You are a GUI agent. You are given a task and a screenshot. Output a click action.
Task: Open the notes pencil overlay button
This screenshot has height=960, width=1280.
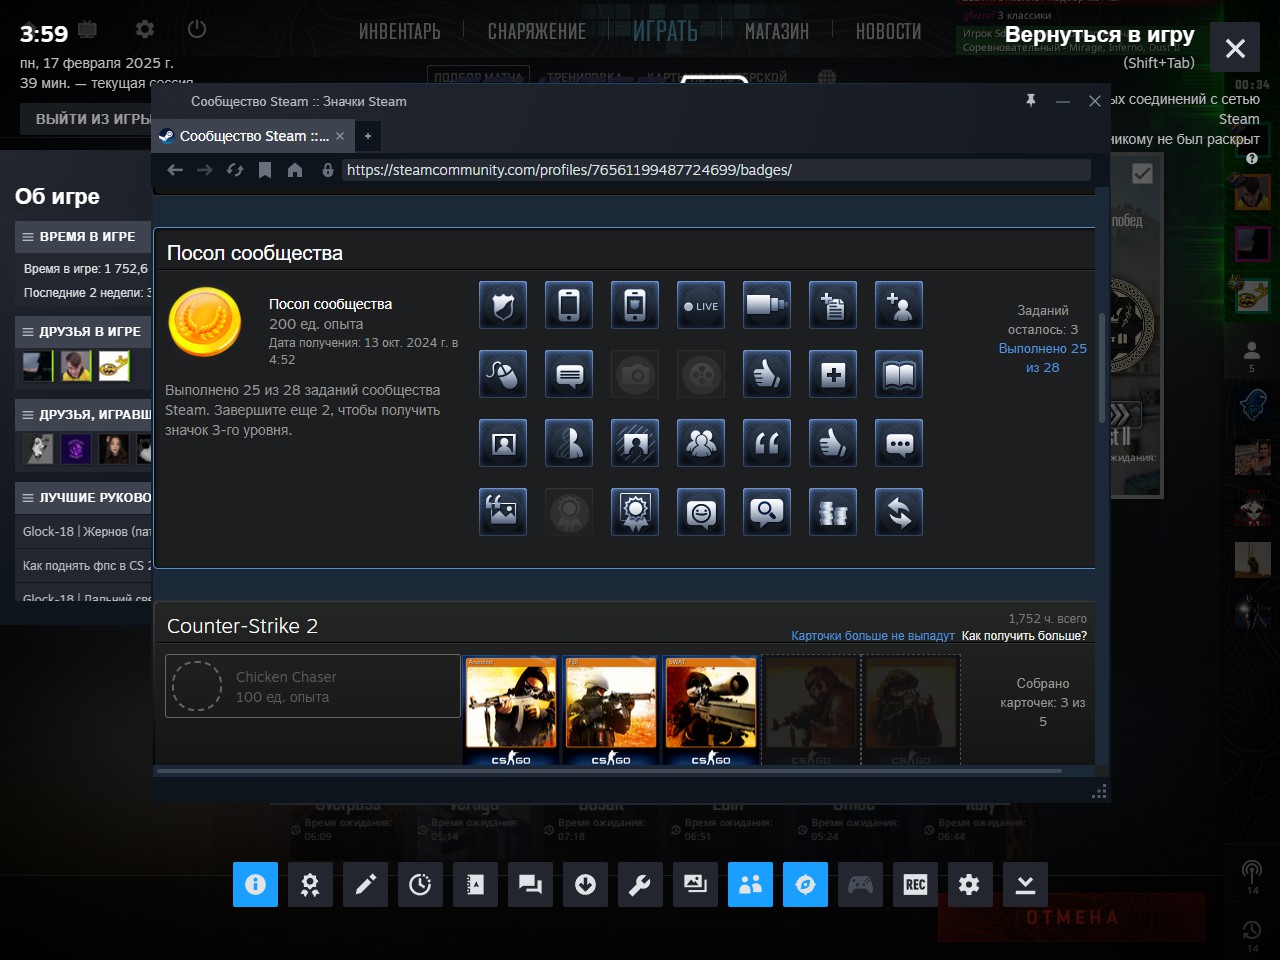[365, 885]
